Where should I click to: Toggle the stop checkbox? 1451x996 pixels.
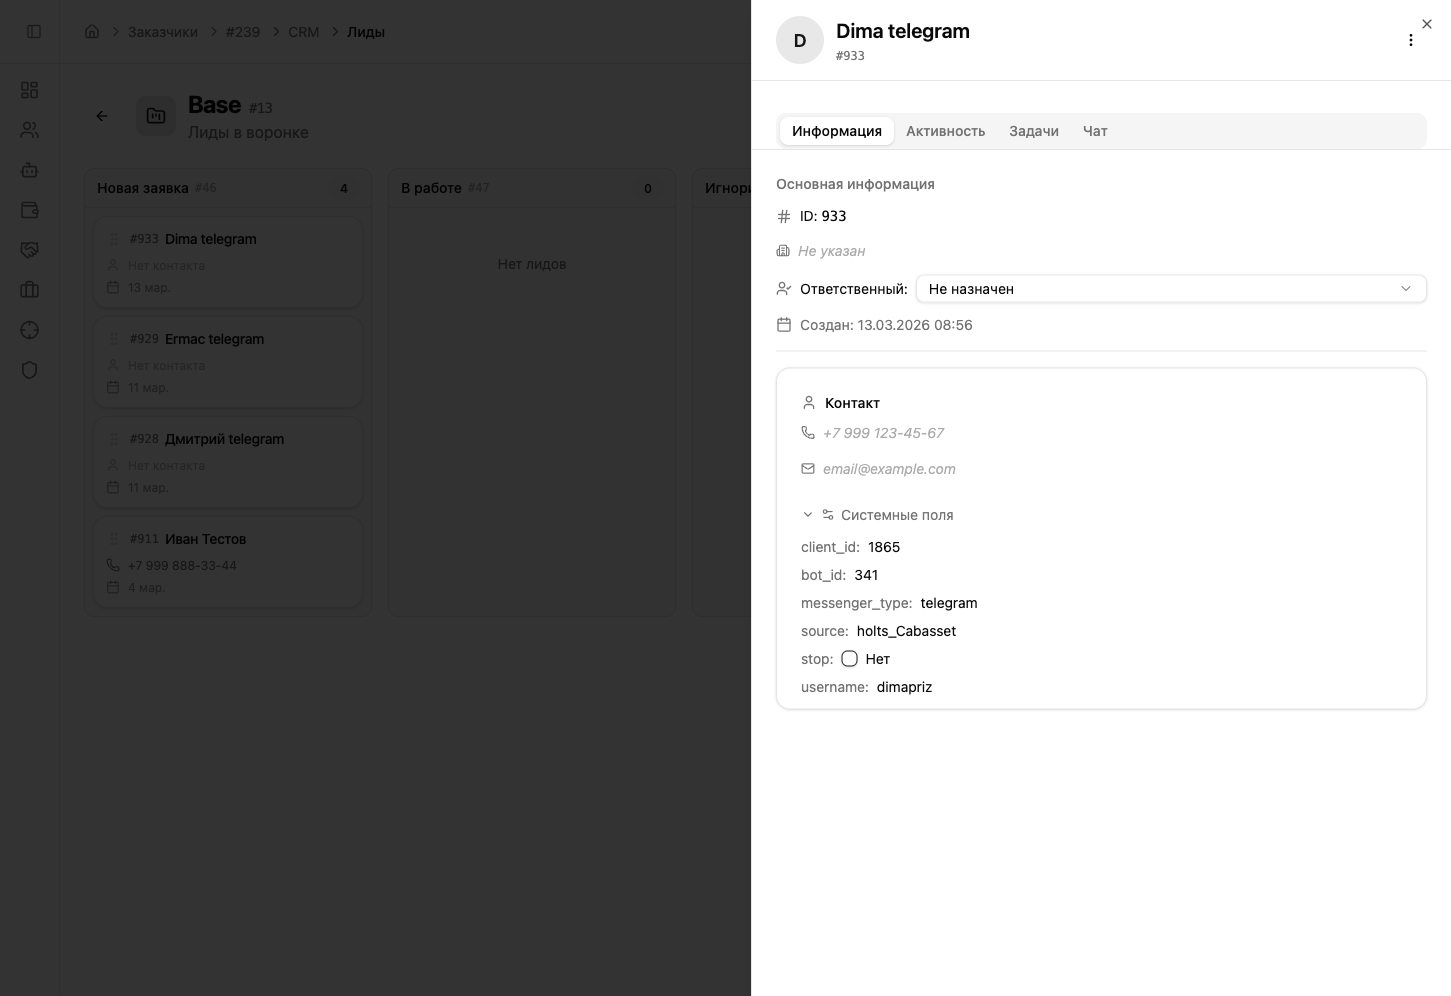849,659
